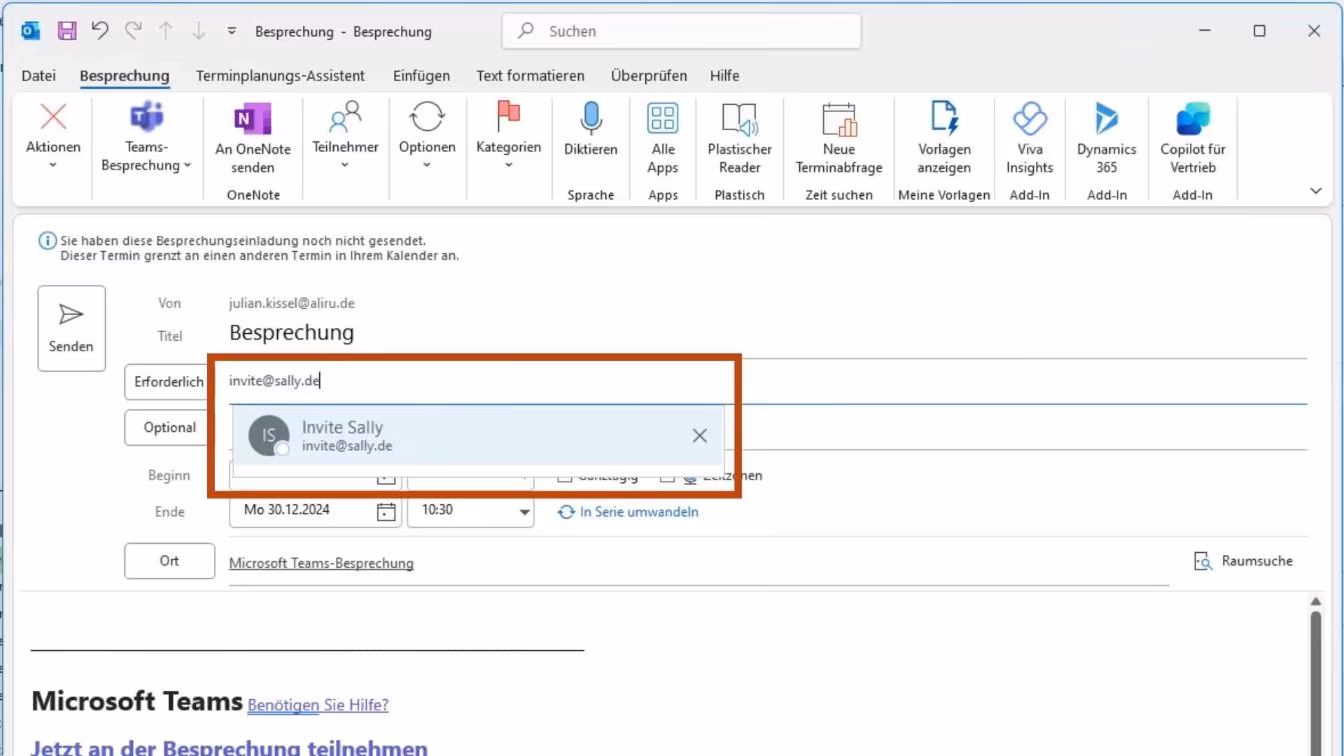
Task: Click the Suchen search field
Action: tap(681, 31)
